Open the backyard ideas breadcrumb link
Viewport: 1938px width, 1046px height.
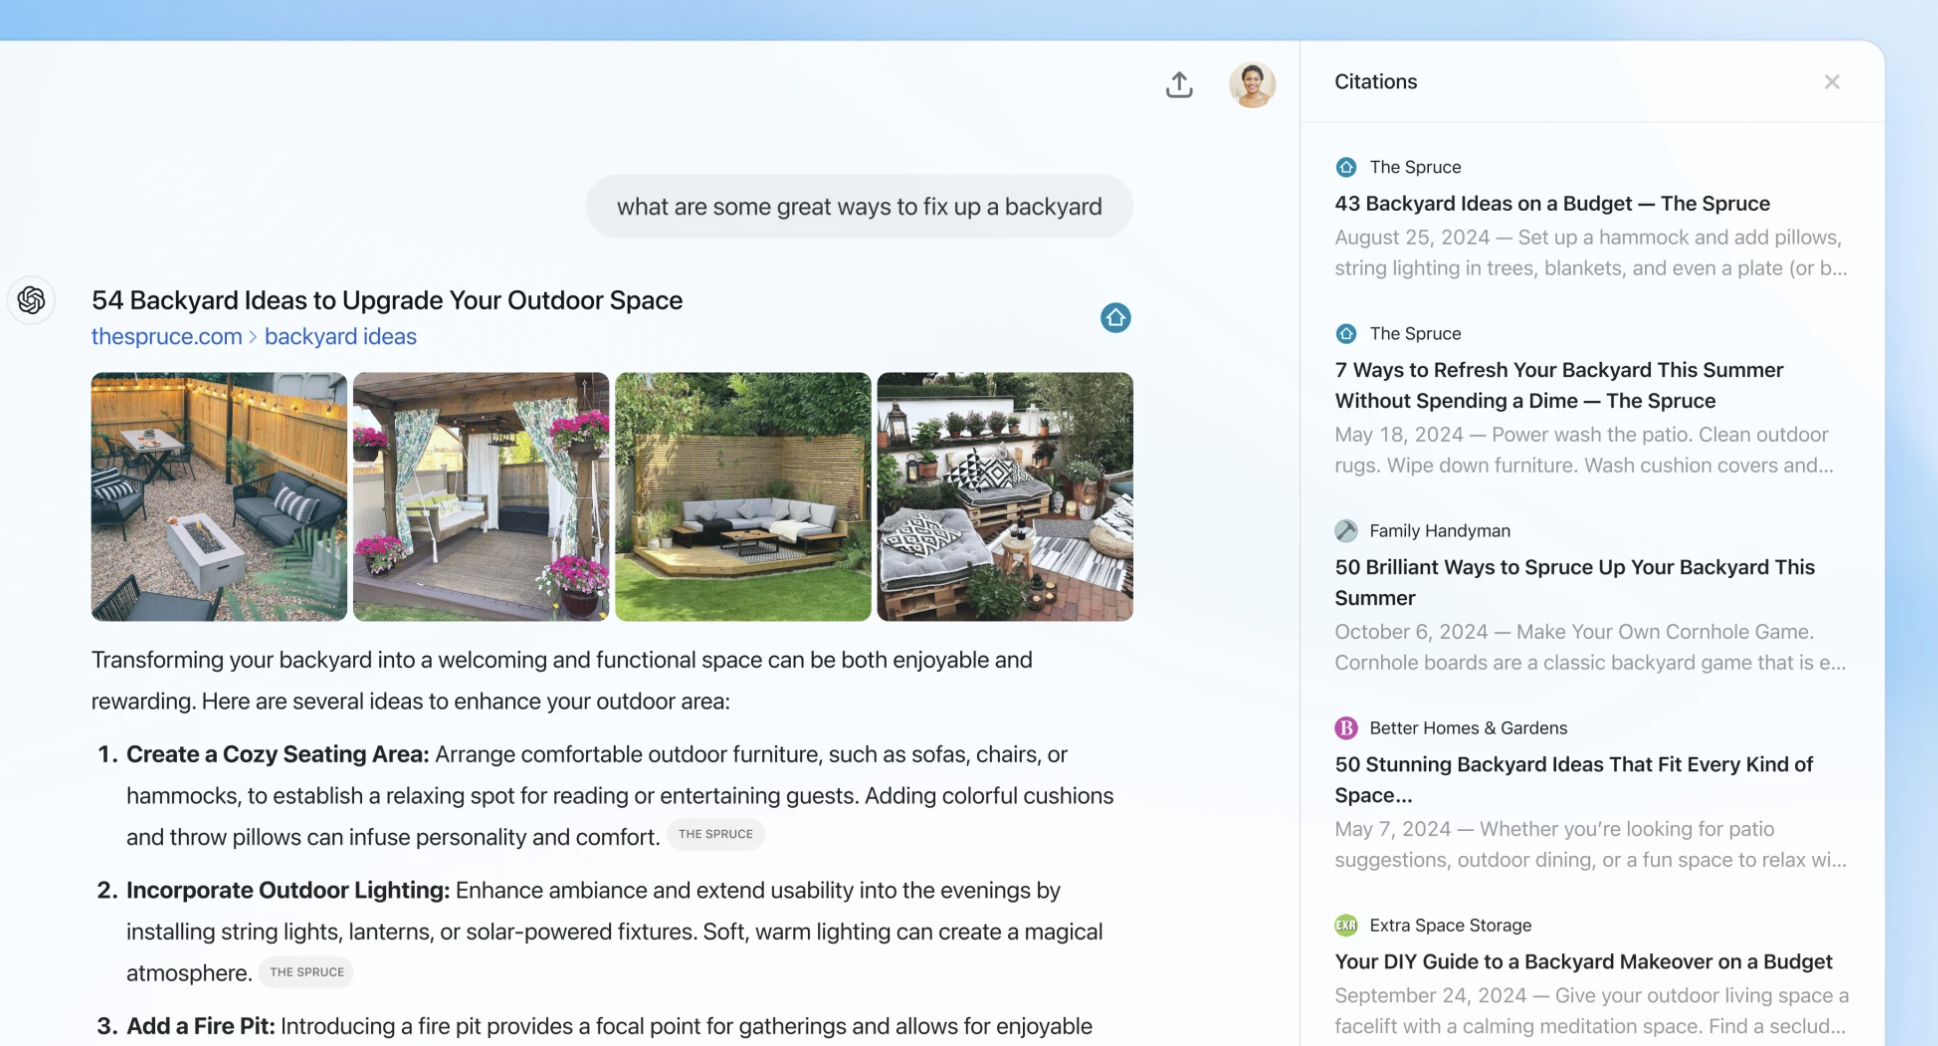(x=340, y=336)
